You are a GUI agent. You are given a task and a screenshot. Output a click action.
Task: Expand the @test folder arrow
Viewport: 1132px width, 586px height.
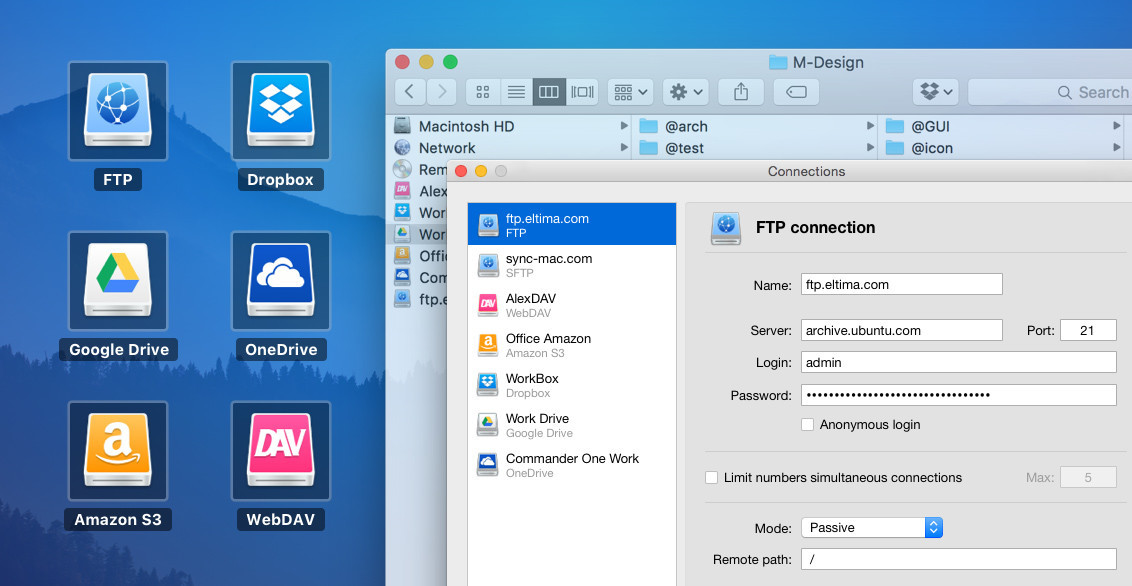(870, 147)
